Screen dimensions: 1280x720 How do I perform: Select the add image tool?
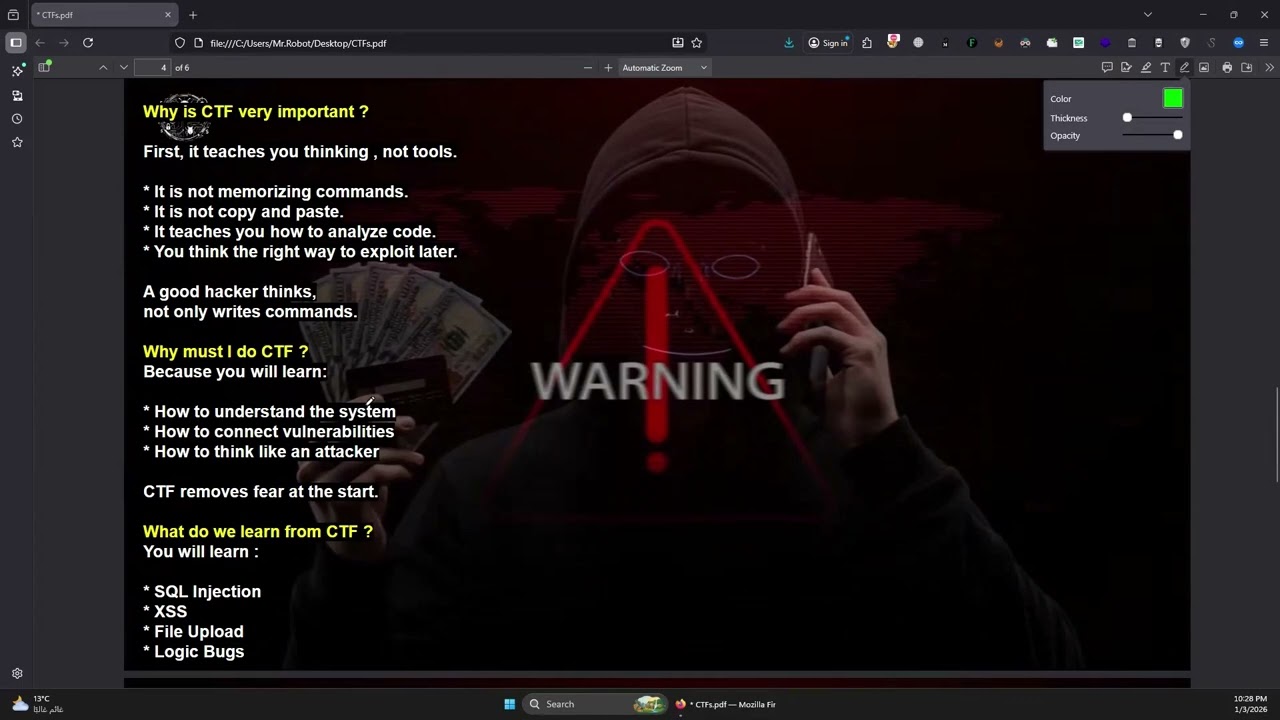1204,67
